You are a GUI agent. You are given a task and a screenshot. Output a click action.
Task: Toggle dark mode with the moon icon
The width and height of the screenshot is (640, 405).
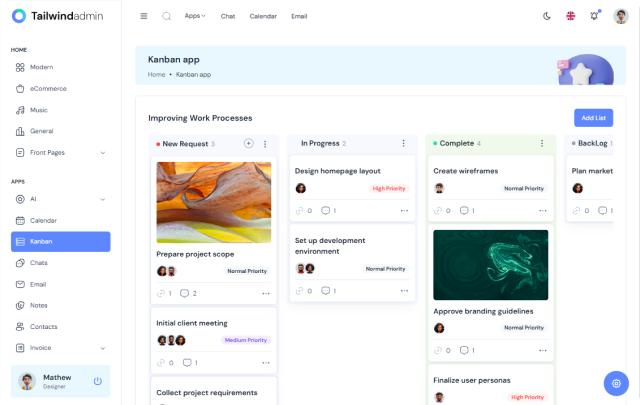pos(547,16)
